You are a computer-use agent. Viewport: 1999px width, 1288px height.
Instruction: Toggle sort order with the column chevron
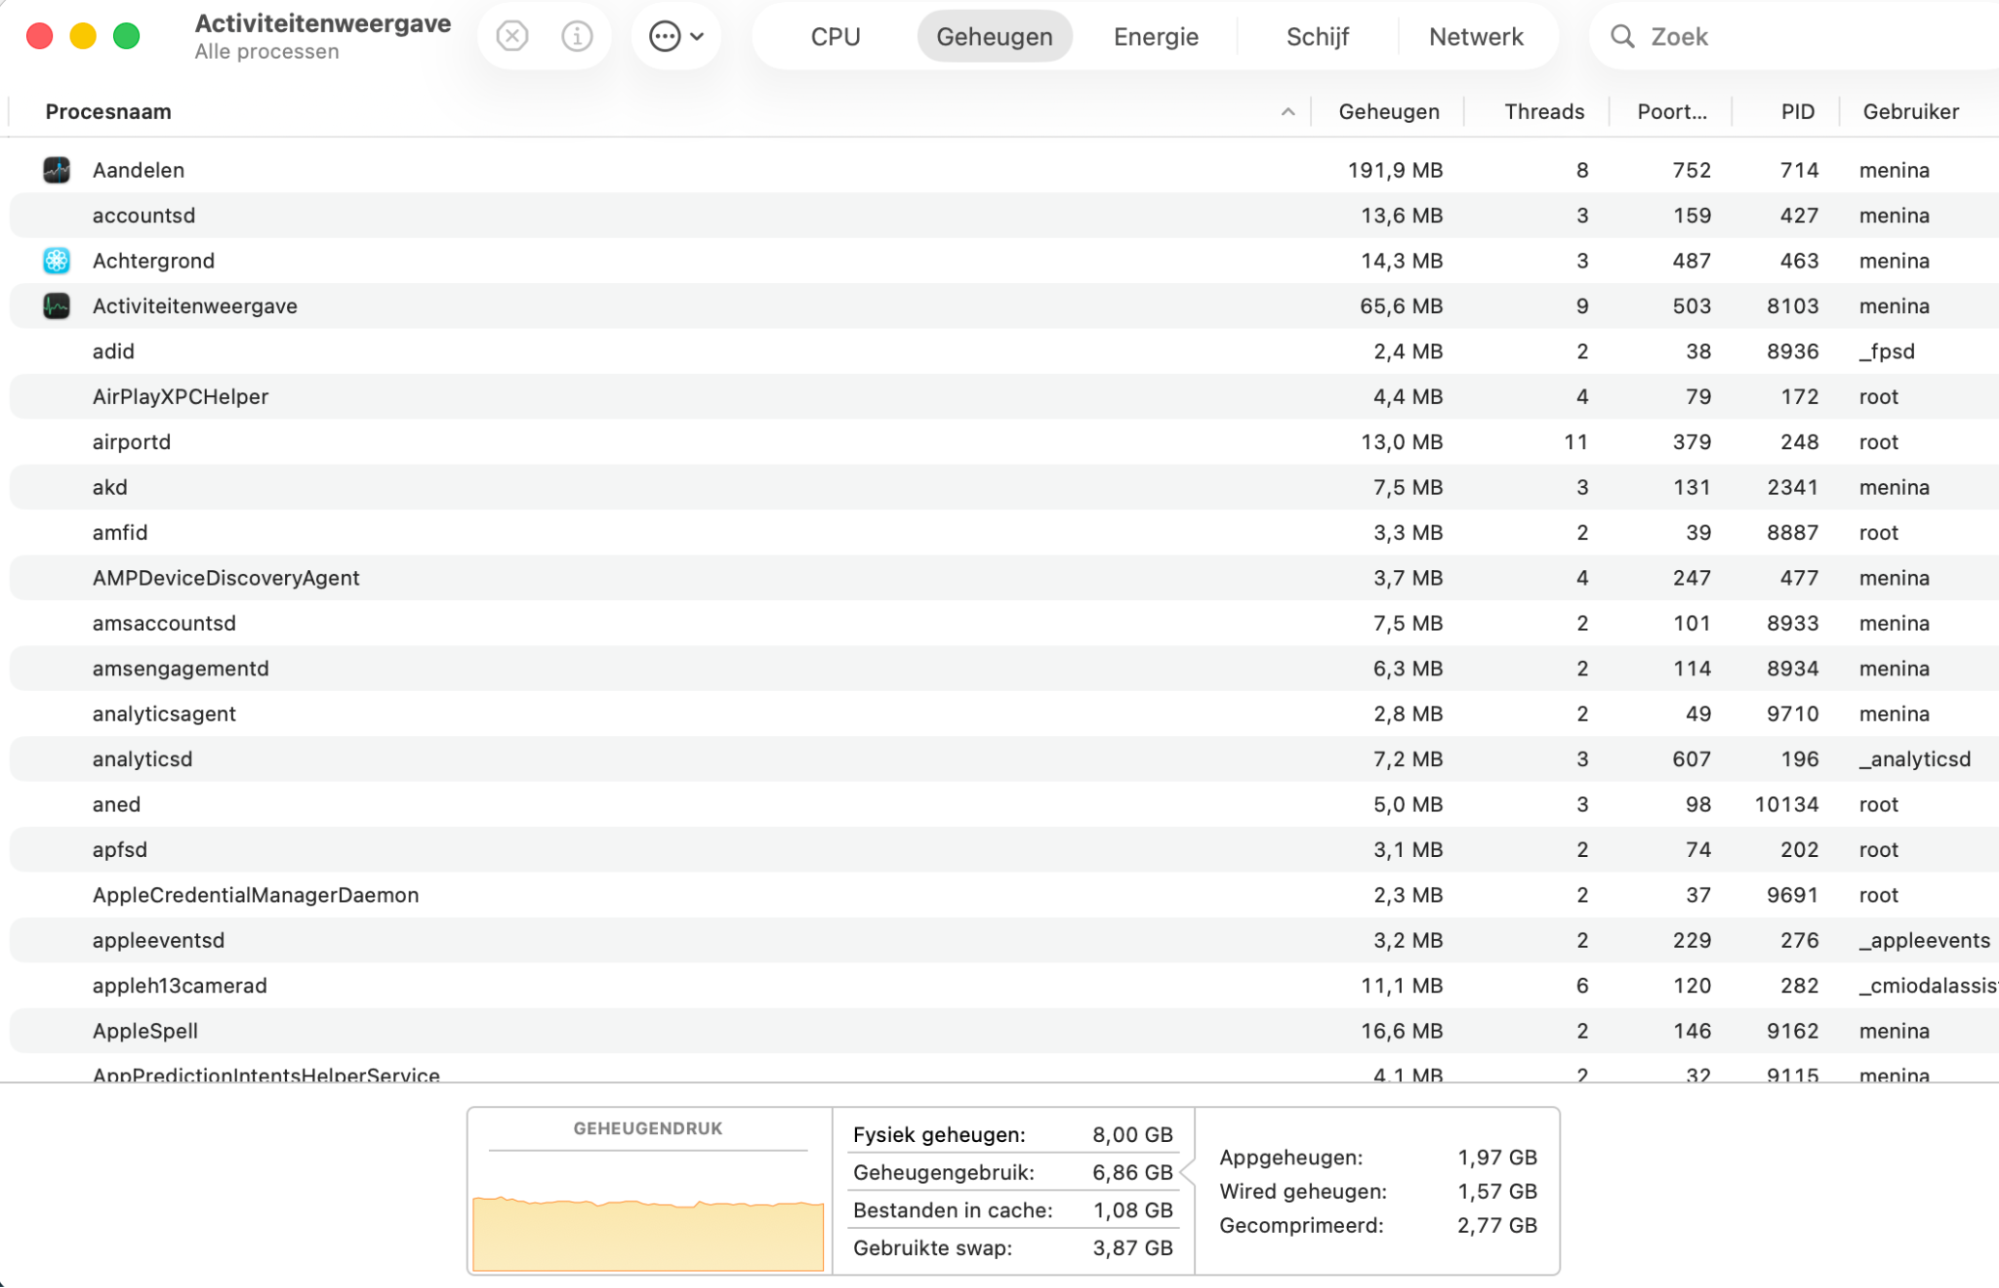[1288, 112]
